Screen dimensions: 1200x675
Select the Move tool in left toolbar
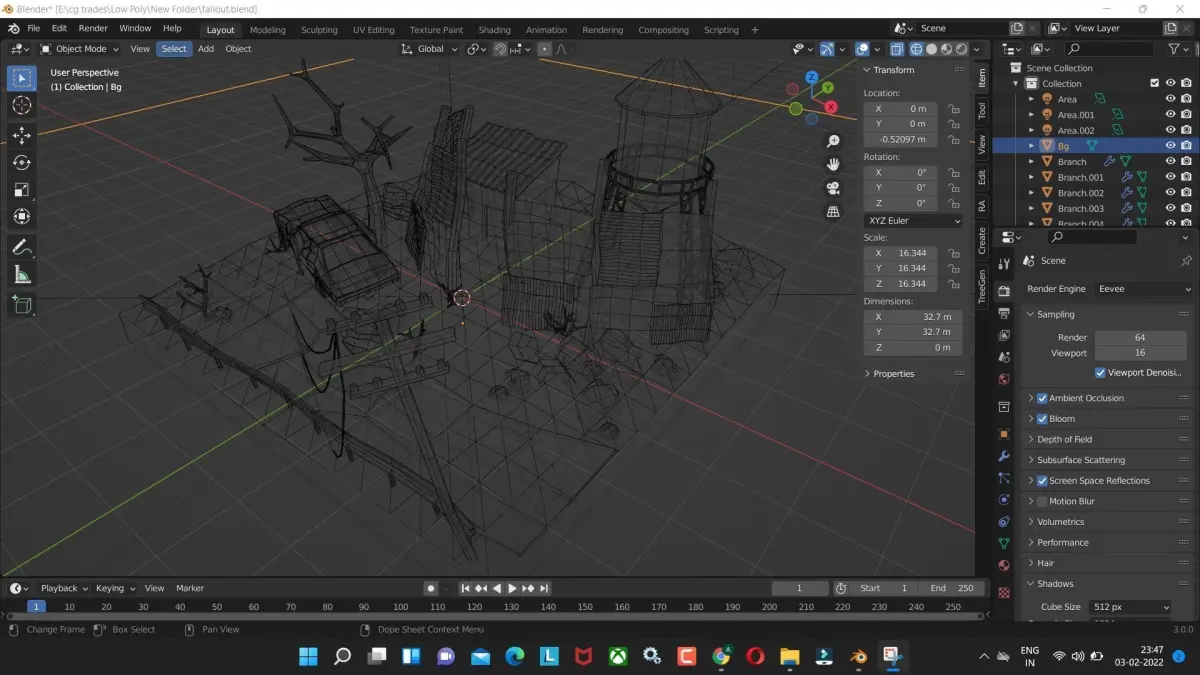coord(22,135)
